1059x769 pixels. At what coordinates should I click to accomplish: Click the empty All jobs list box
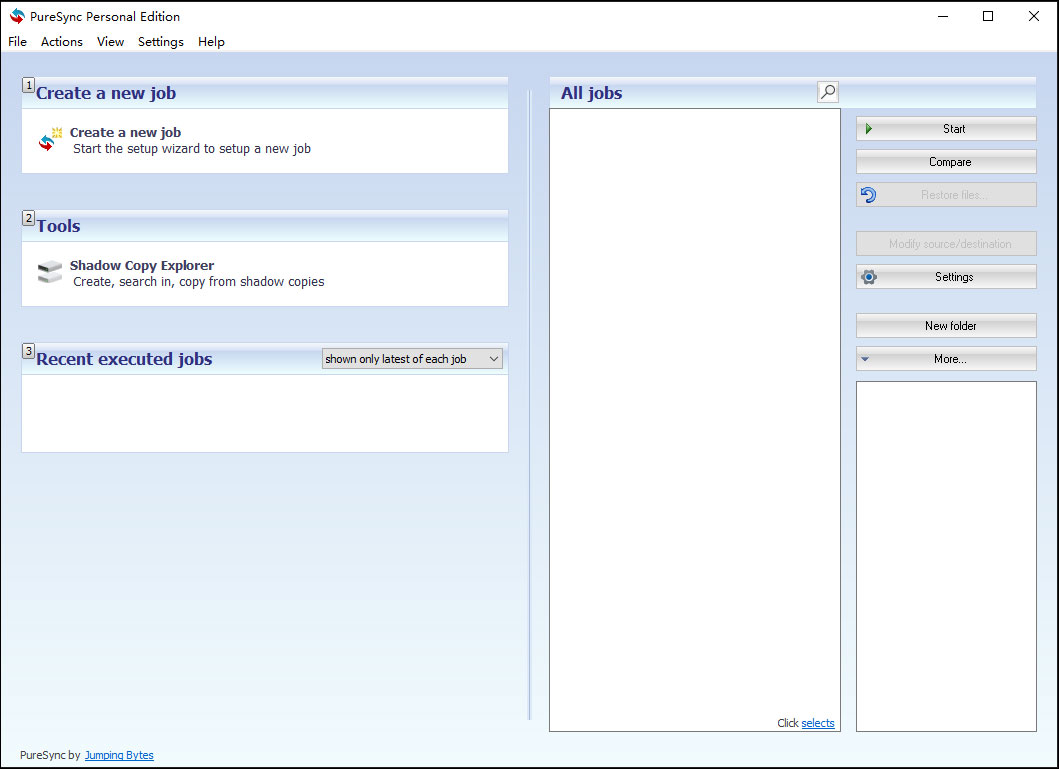(694, 420)
